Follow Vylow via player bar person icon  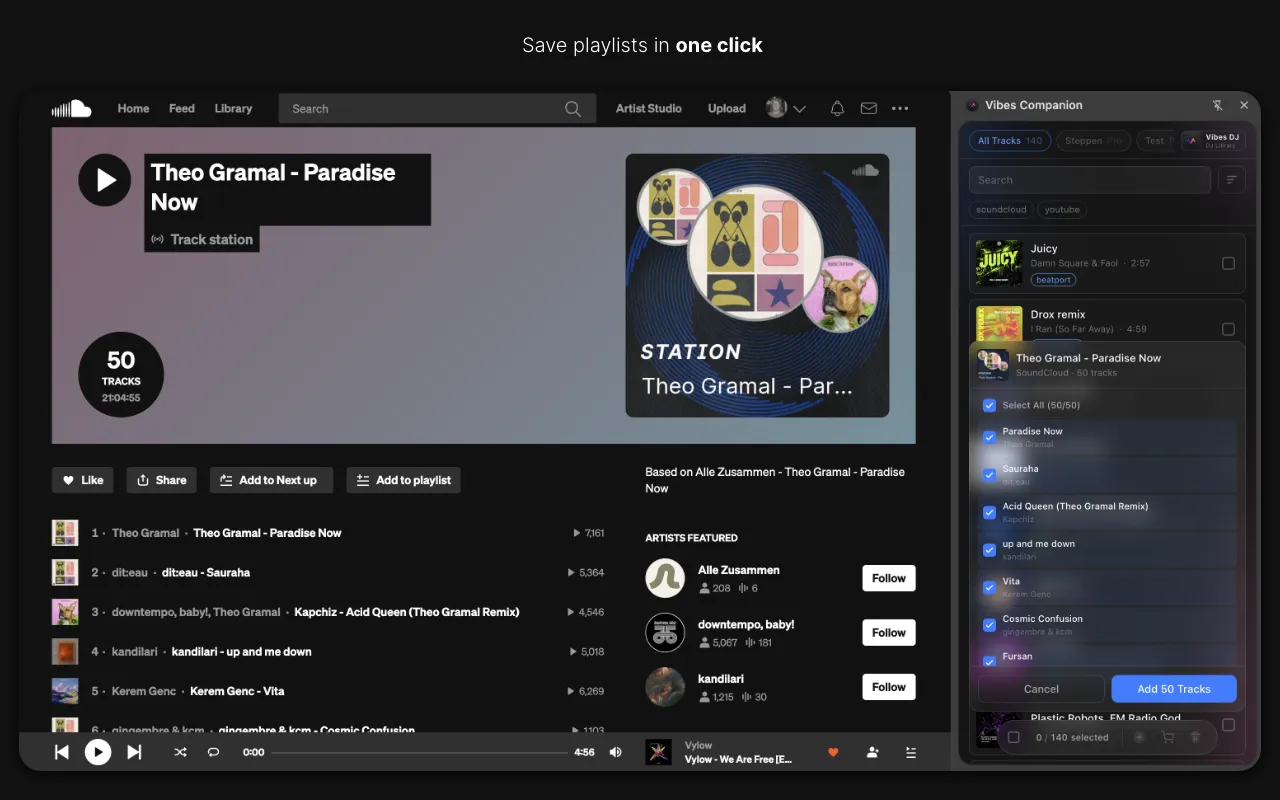(x=872, y=752)
